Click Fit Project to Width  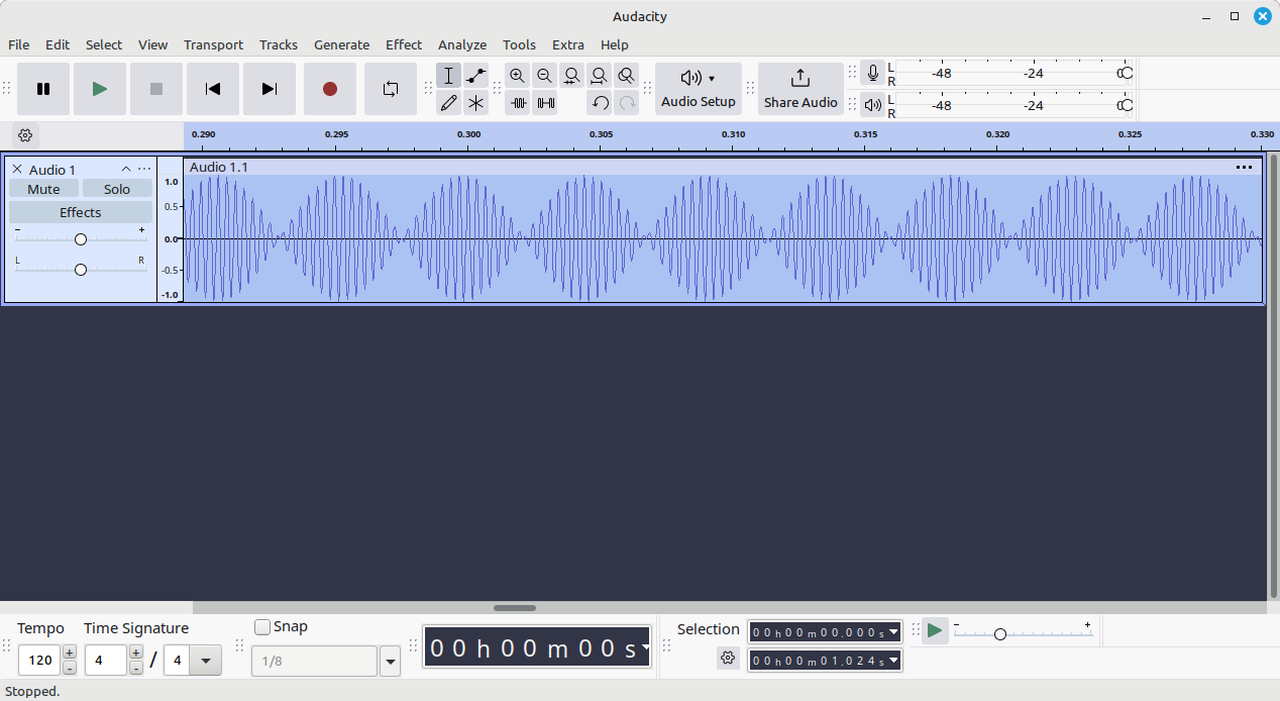pyautogui.click(x=598, y=75)
